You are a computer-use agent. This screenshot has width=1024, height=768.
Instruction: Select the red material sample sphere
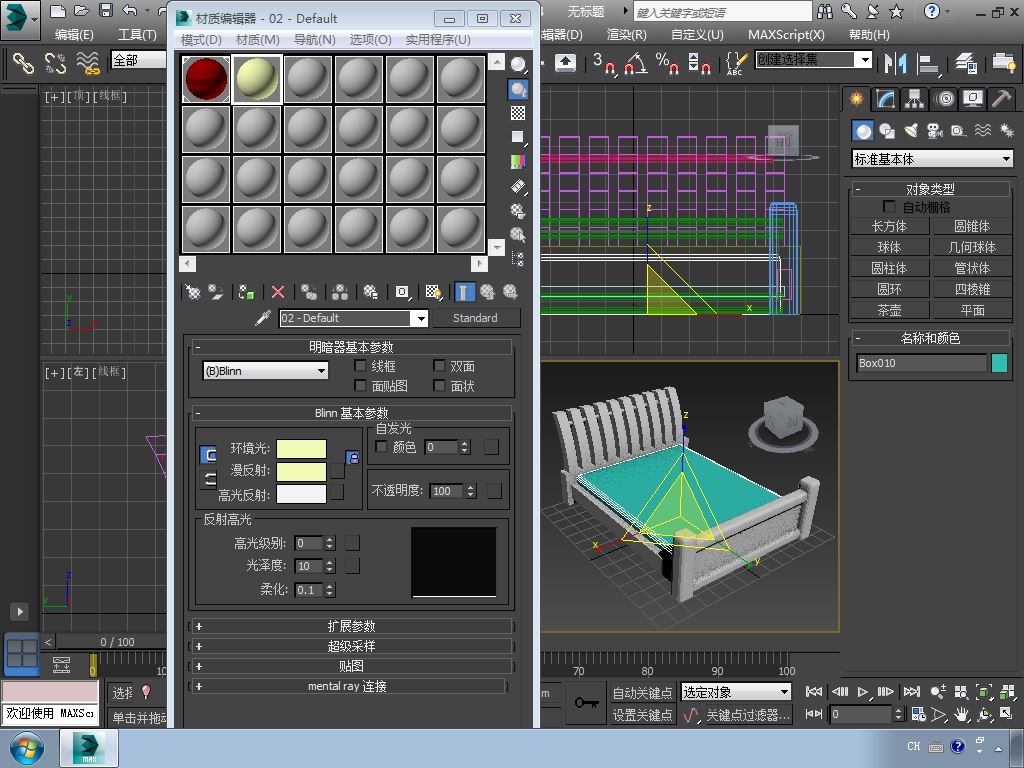[x=206, y=79]
